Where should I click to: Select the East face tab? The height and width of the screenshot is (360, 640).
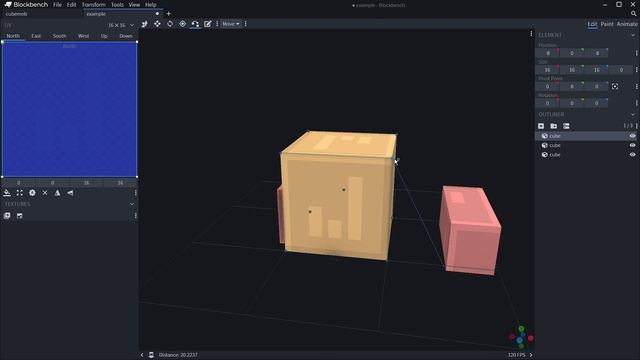(x=36, y=36)
